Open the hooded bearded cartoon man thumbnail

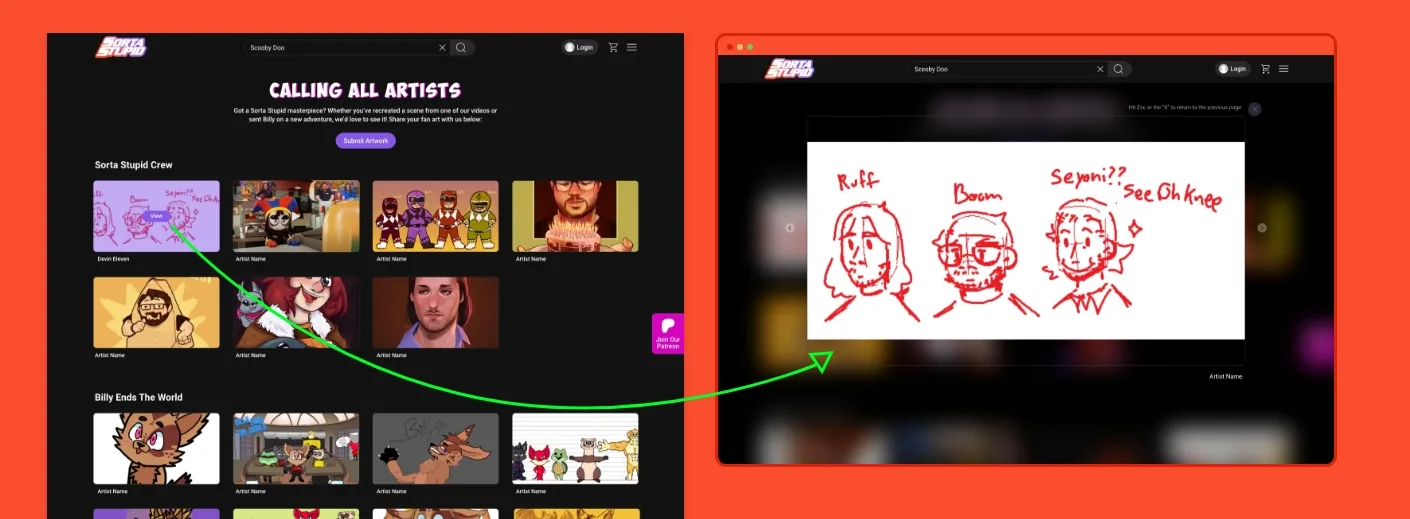click(156, 312)
